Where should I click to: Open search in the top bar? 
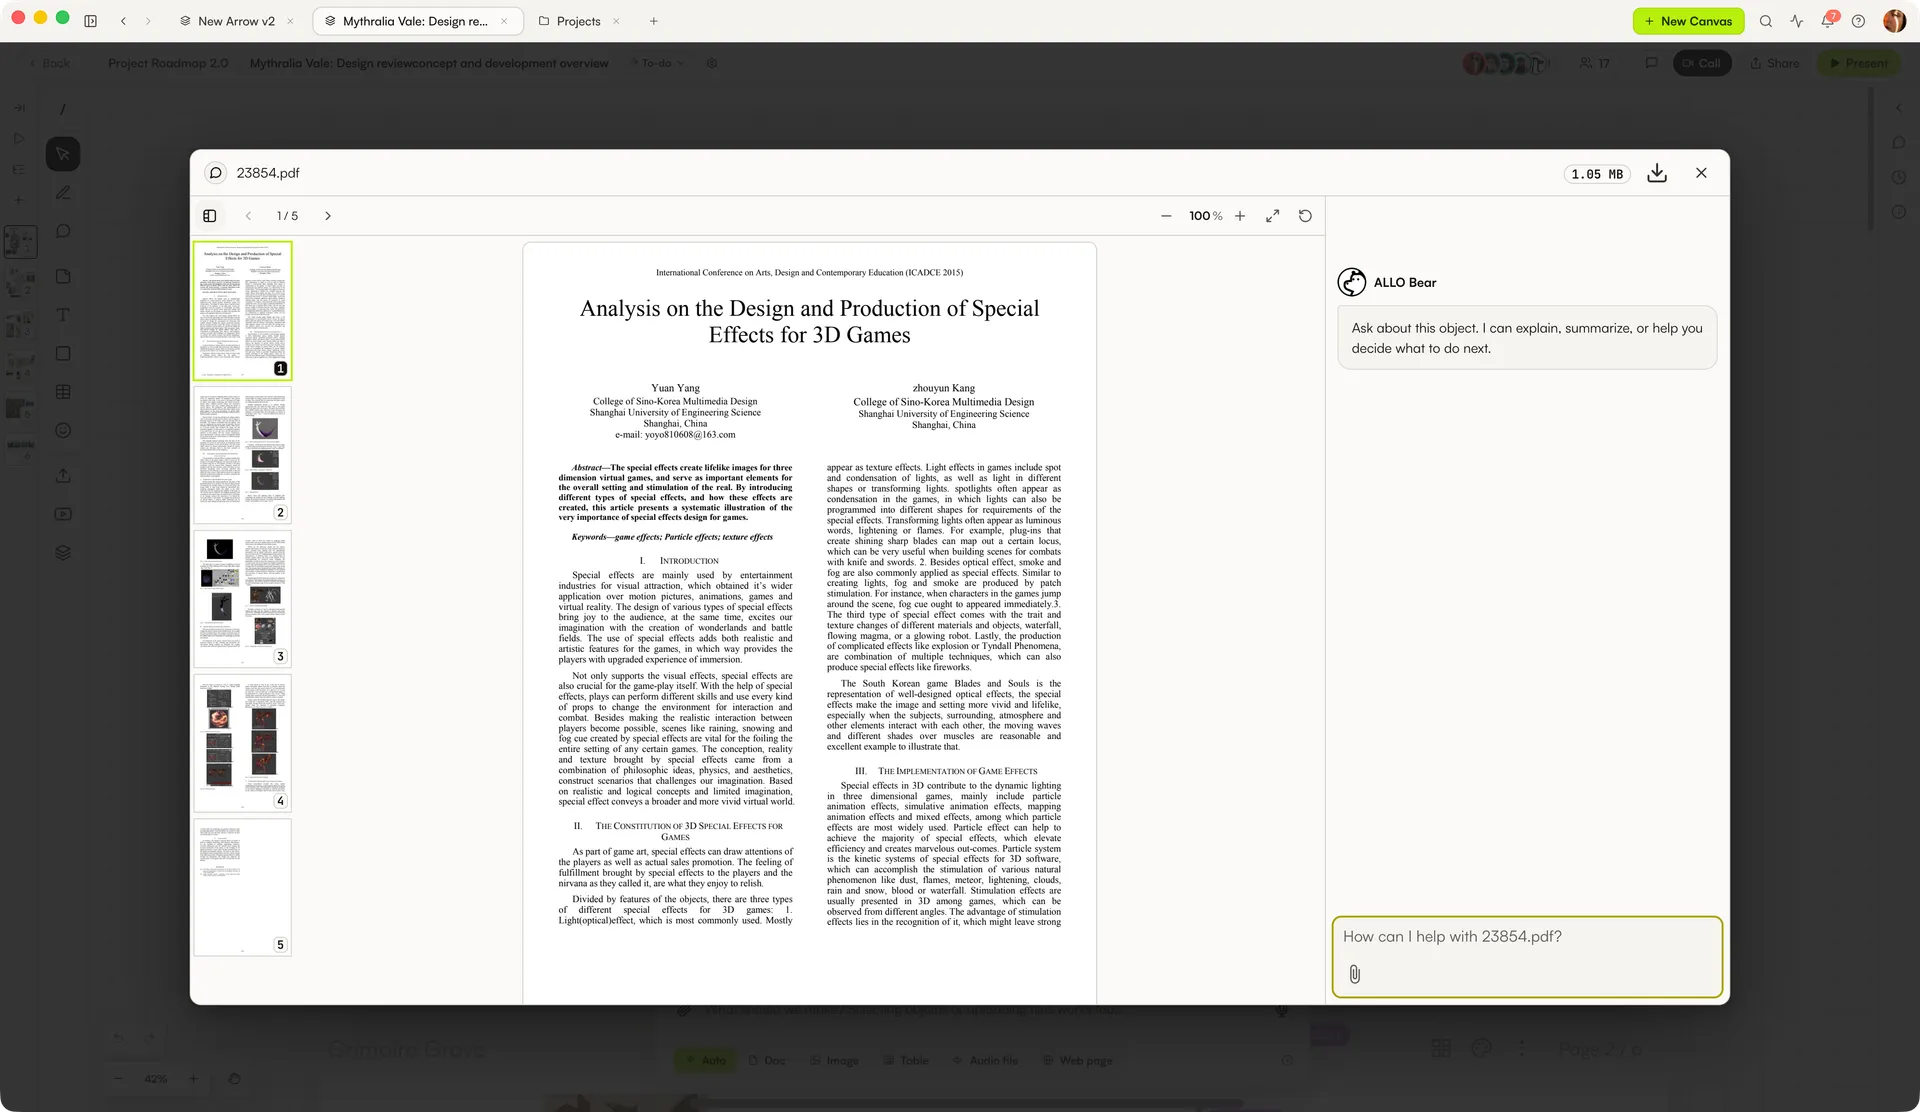tap(1766, 21)
